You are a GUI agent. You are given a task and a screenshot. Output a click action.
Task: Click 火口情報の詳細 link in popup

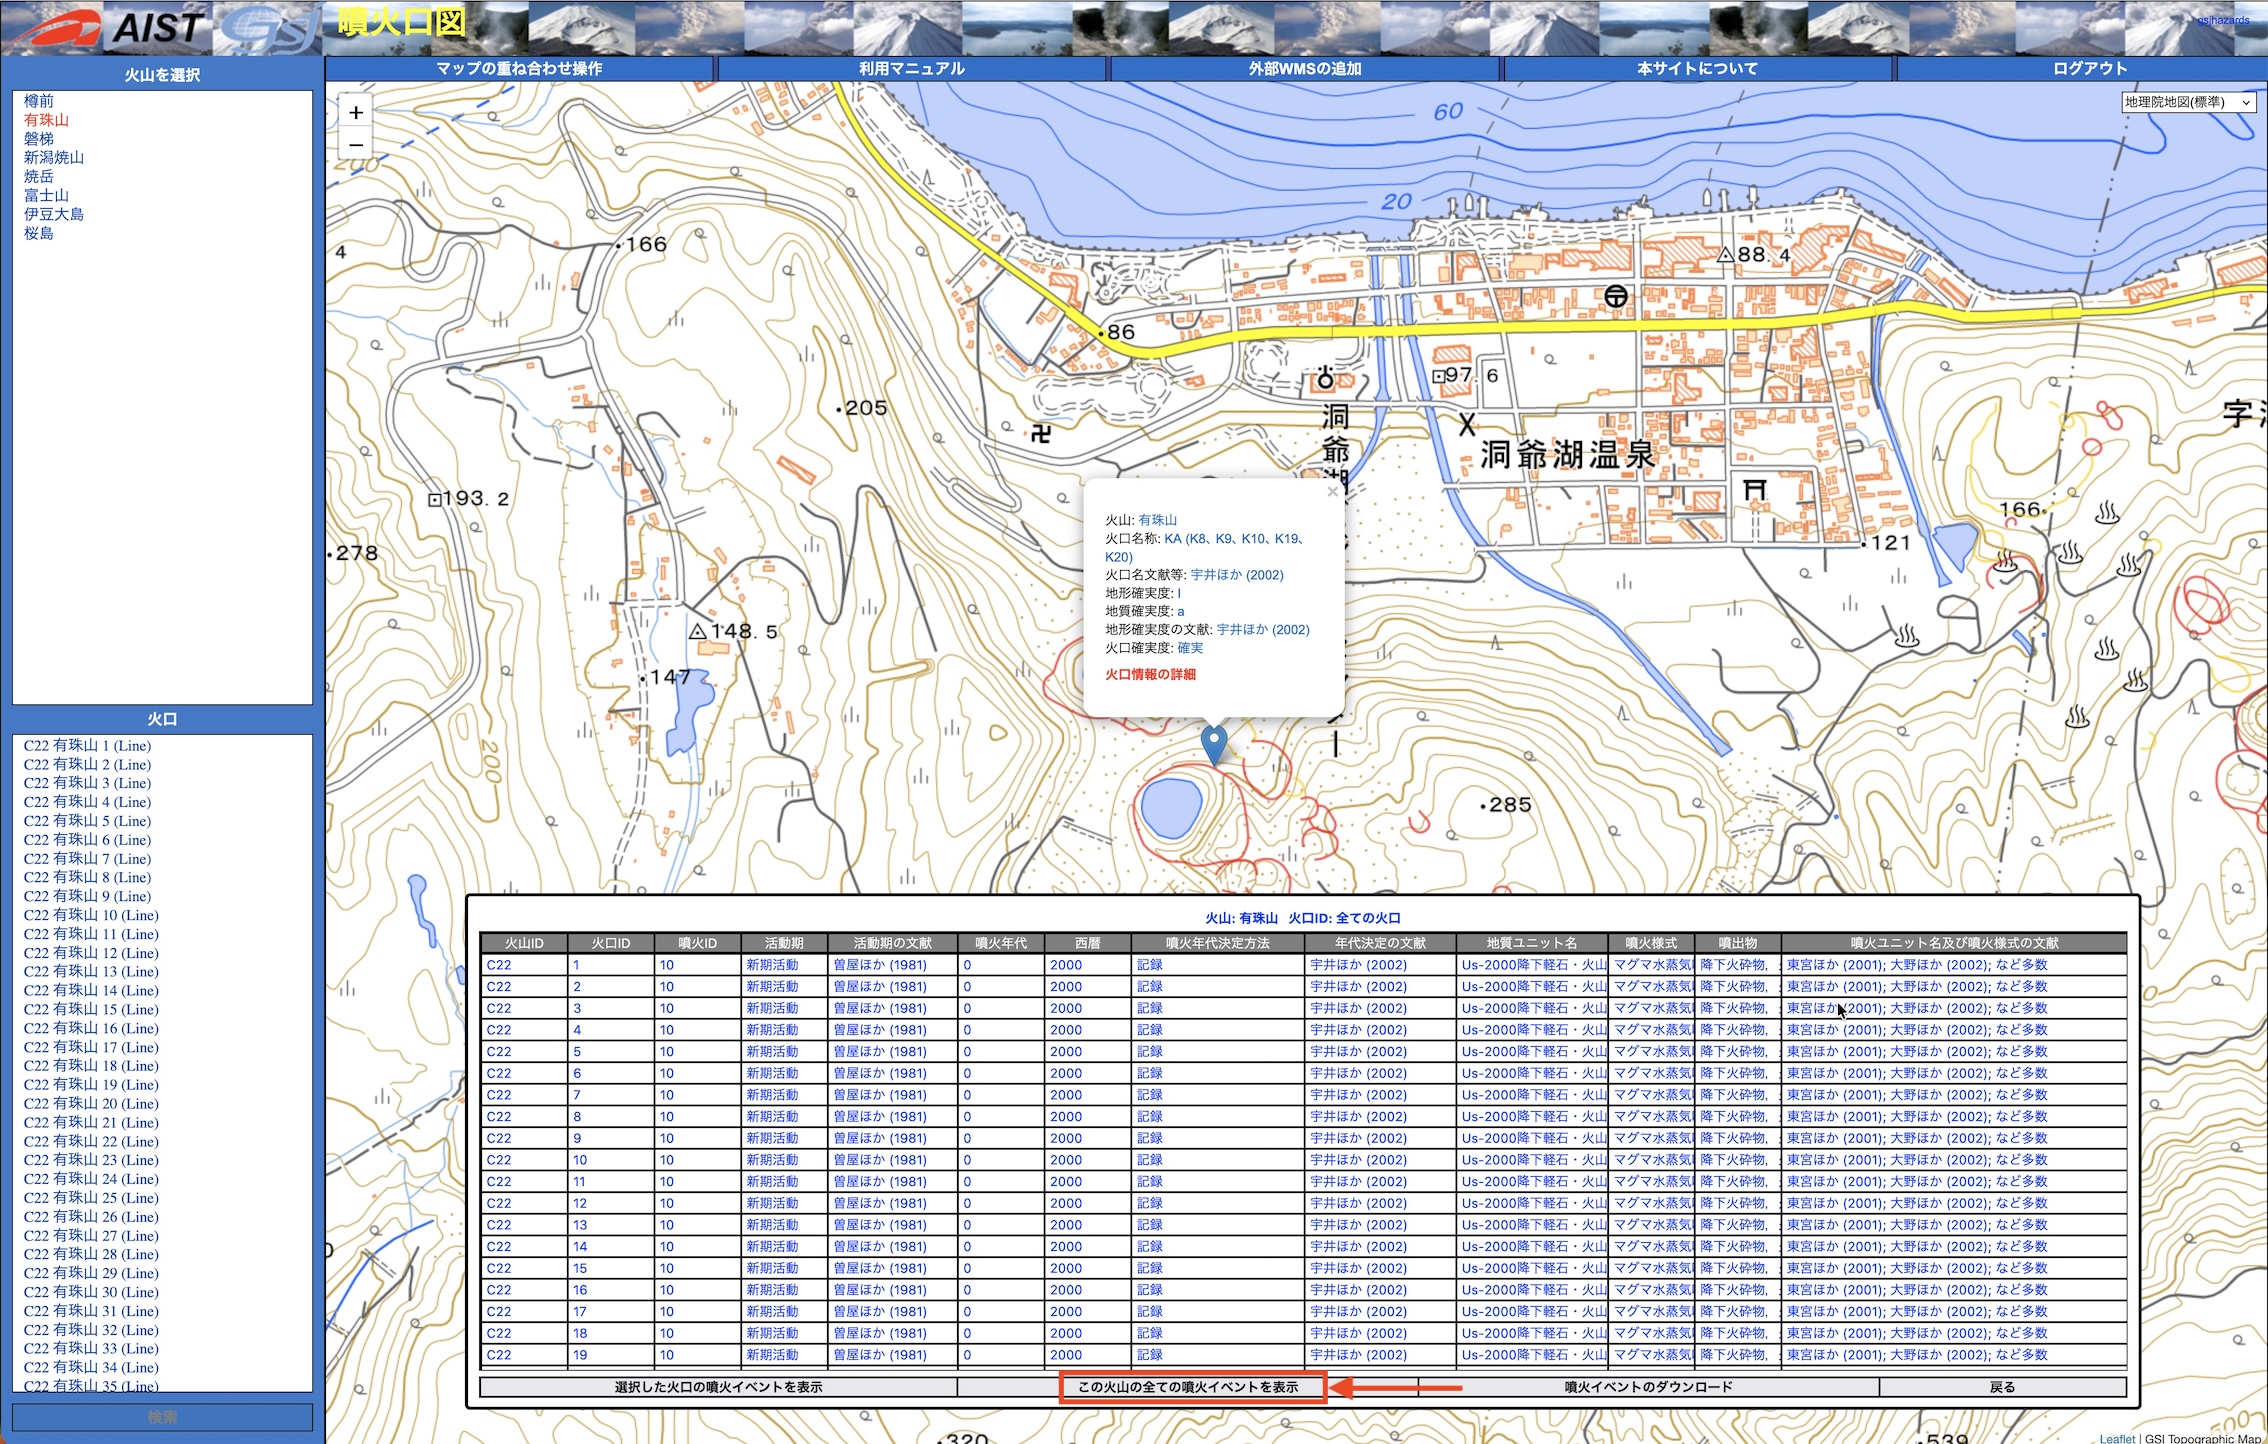[x=1150, y=674]
